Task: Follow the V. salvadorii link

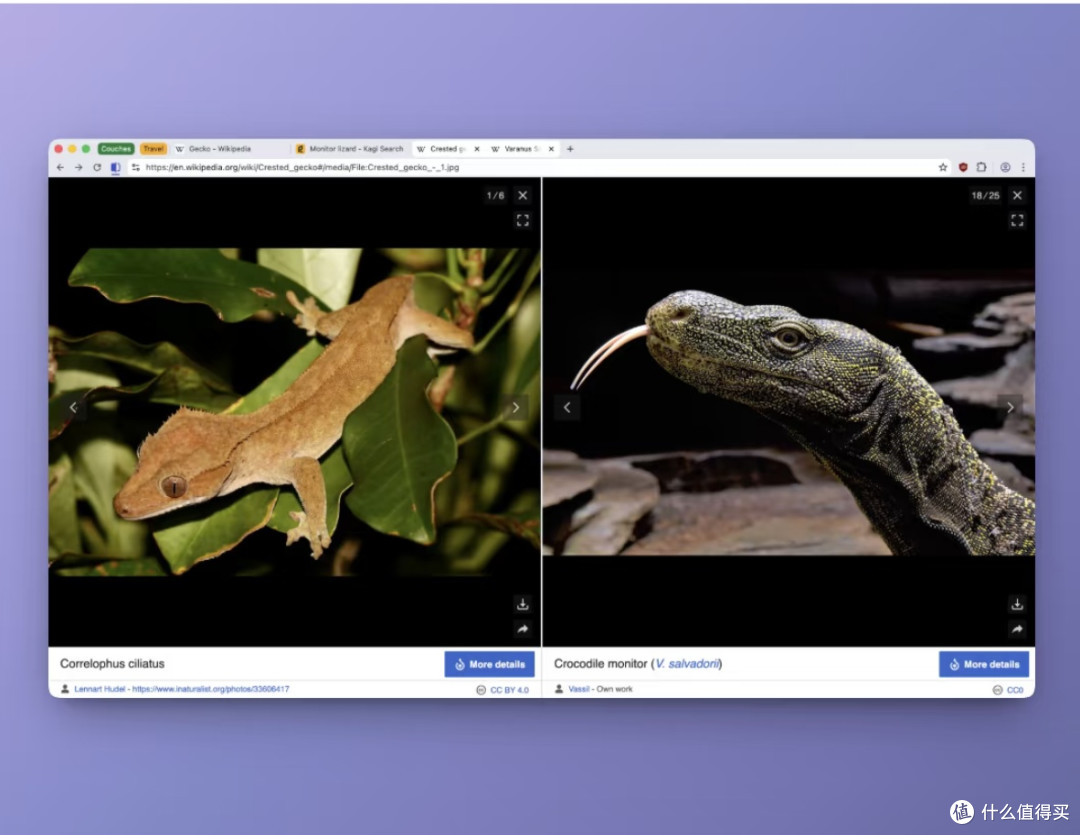Action: click(x=687, y=663)
